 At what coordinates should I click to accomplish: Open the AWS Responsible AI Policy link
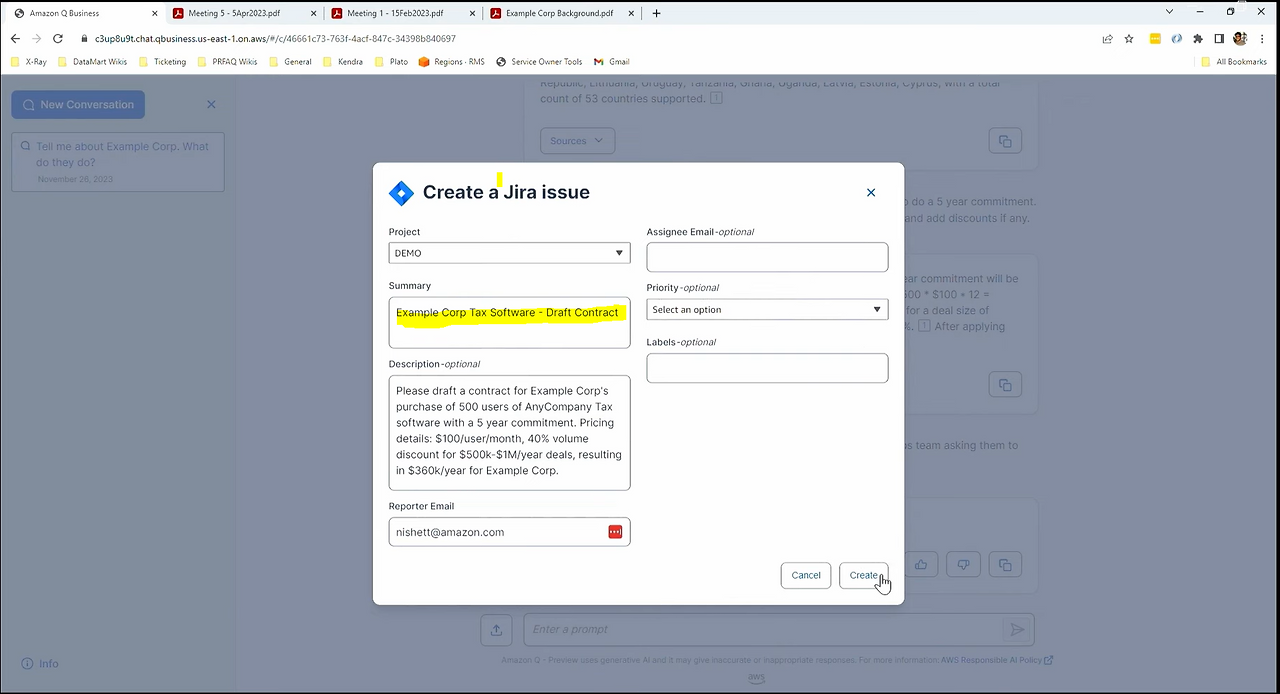click(997, 660)
